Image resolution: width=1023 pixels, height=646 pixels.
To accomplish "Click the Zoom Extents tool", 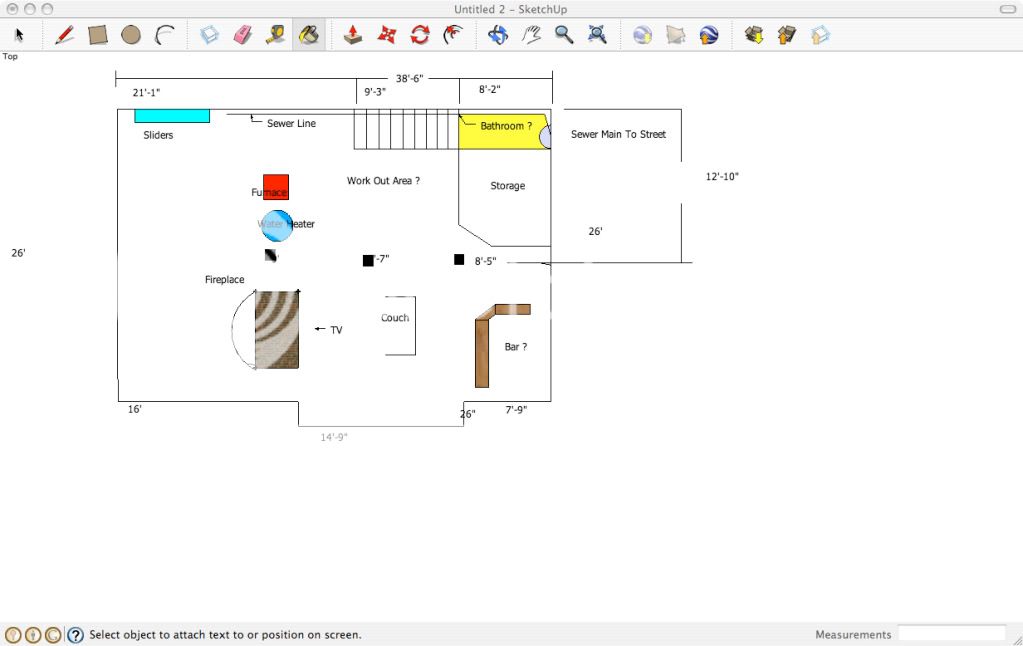I will (598, 35).
